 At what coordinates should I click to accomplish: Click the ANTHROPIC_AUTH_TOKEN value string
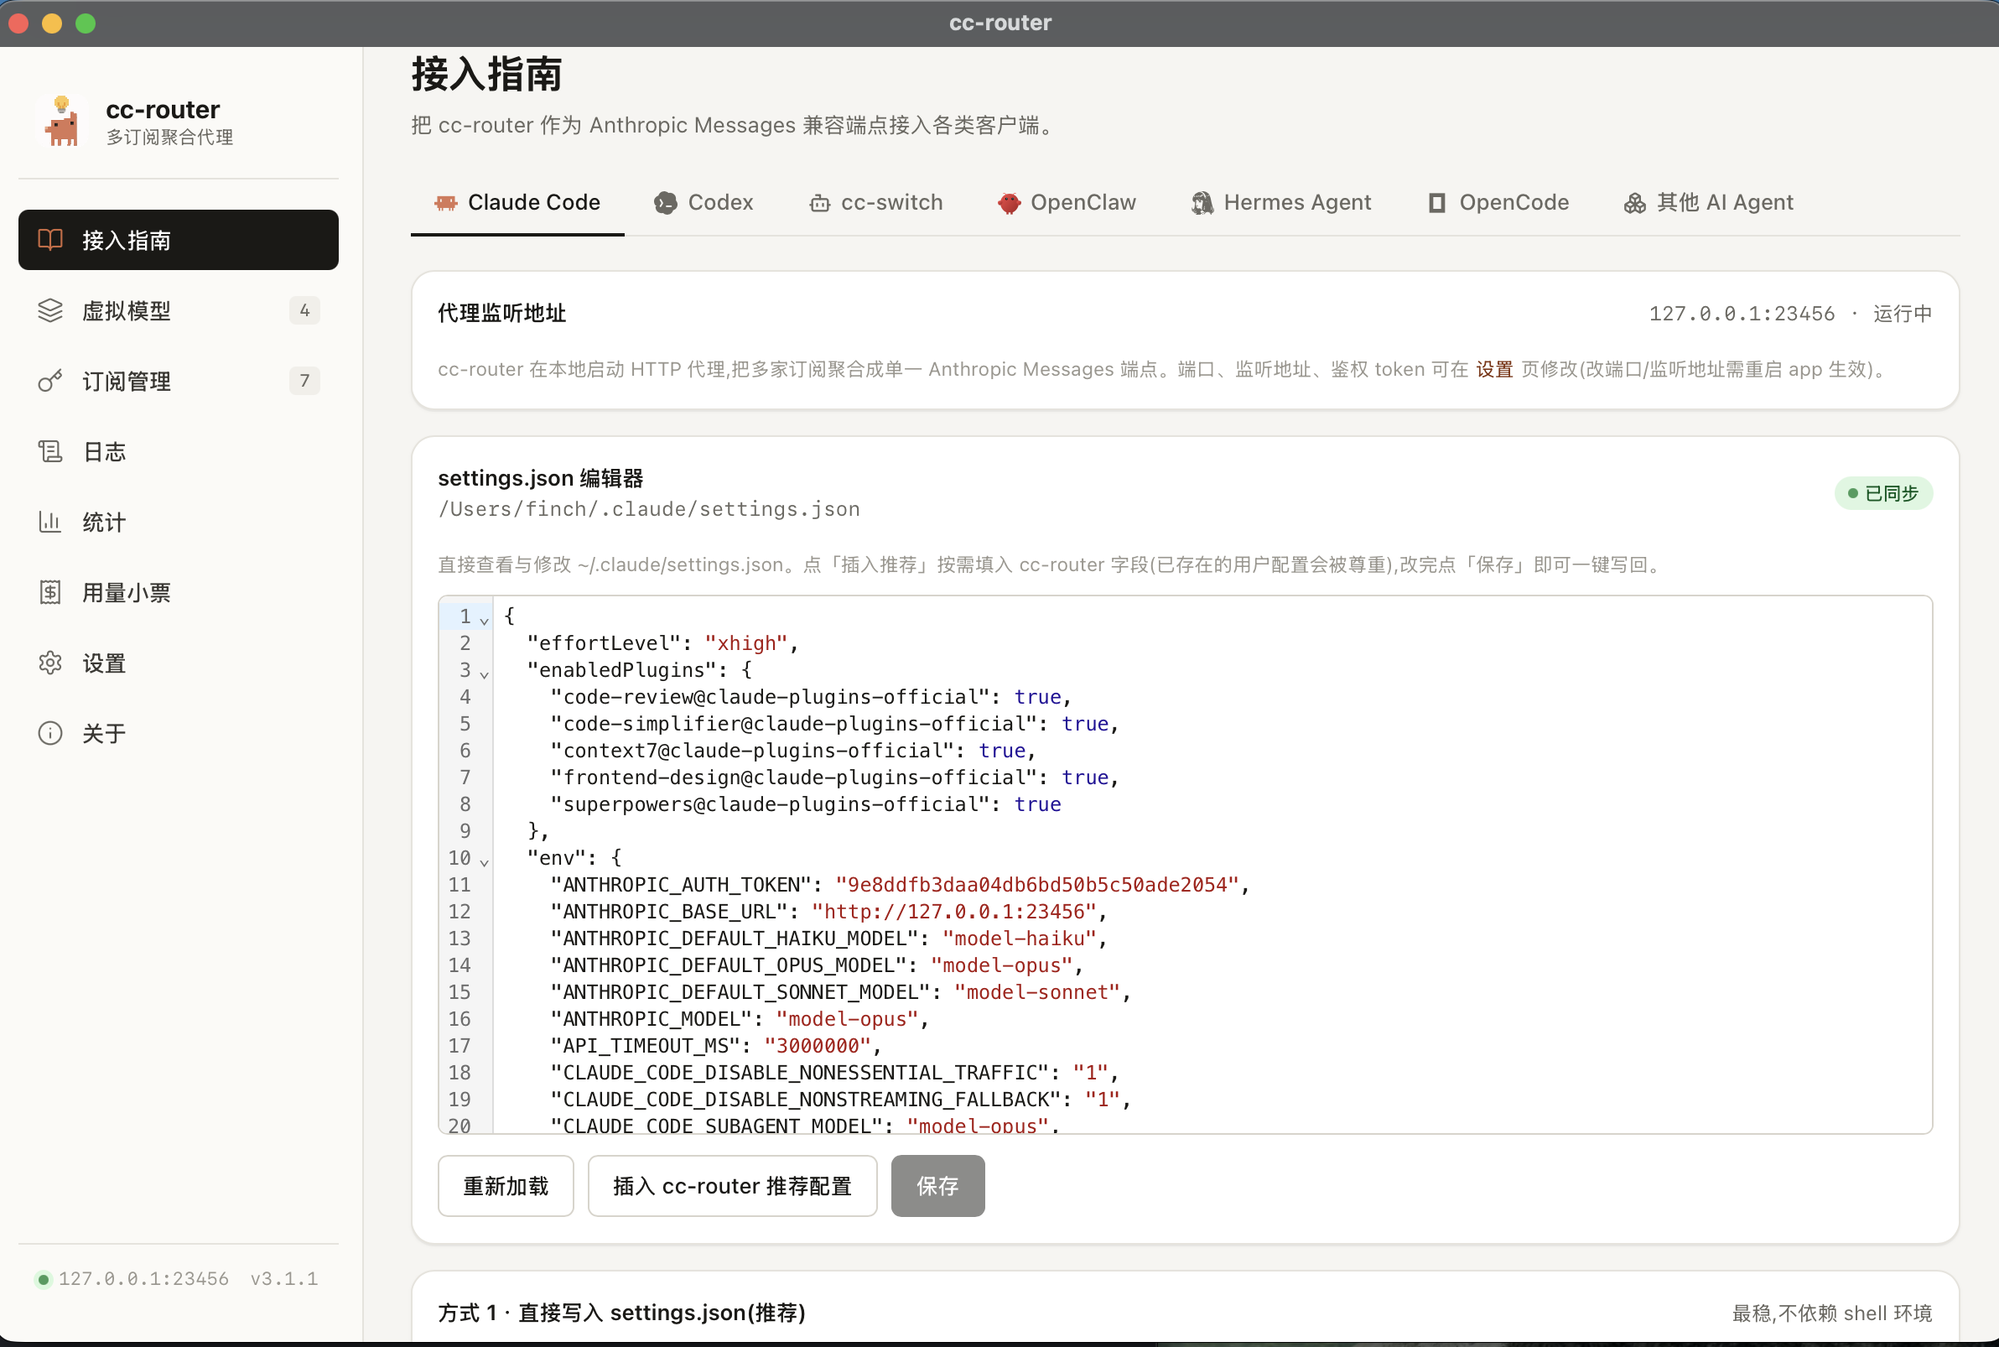(1037, 885)
